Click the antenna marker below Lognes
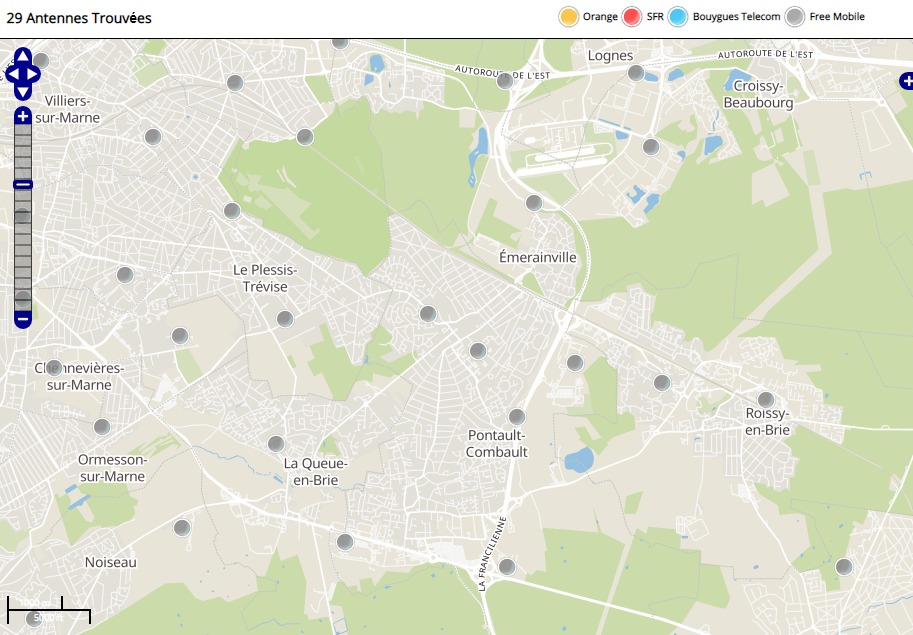 point(636,73)
